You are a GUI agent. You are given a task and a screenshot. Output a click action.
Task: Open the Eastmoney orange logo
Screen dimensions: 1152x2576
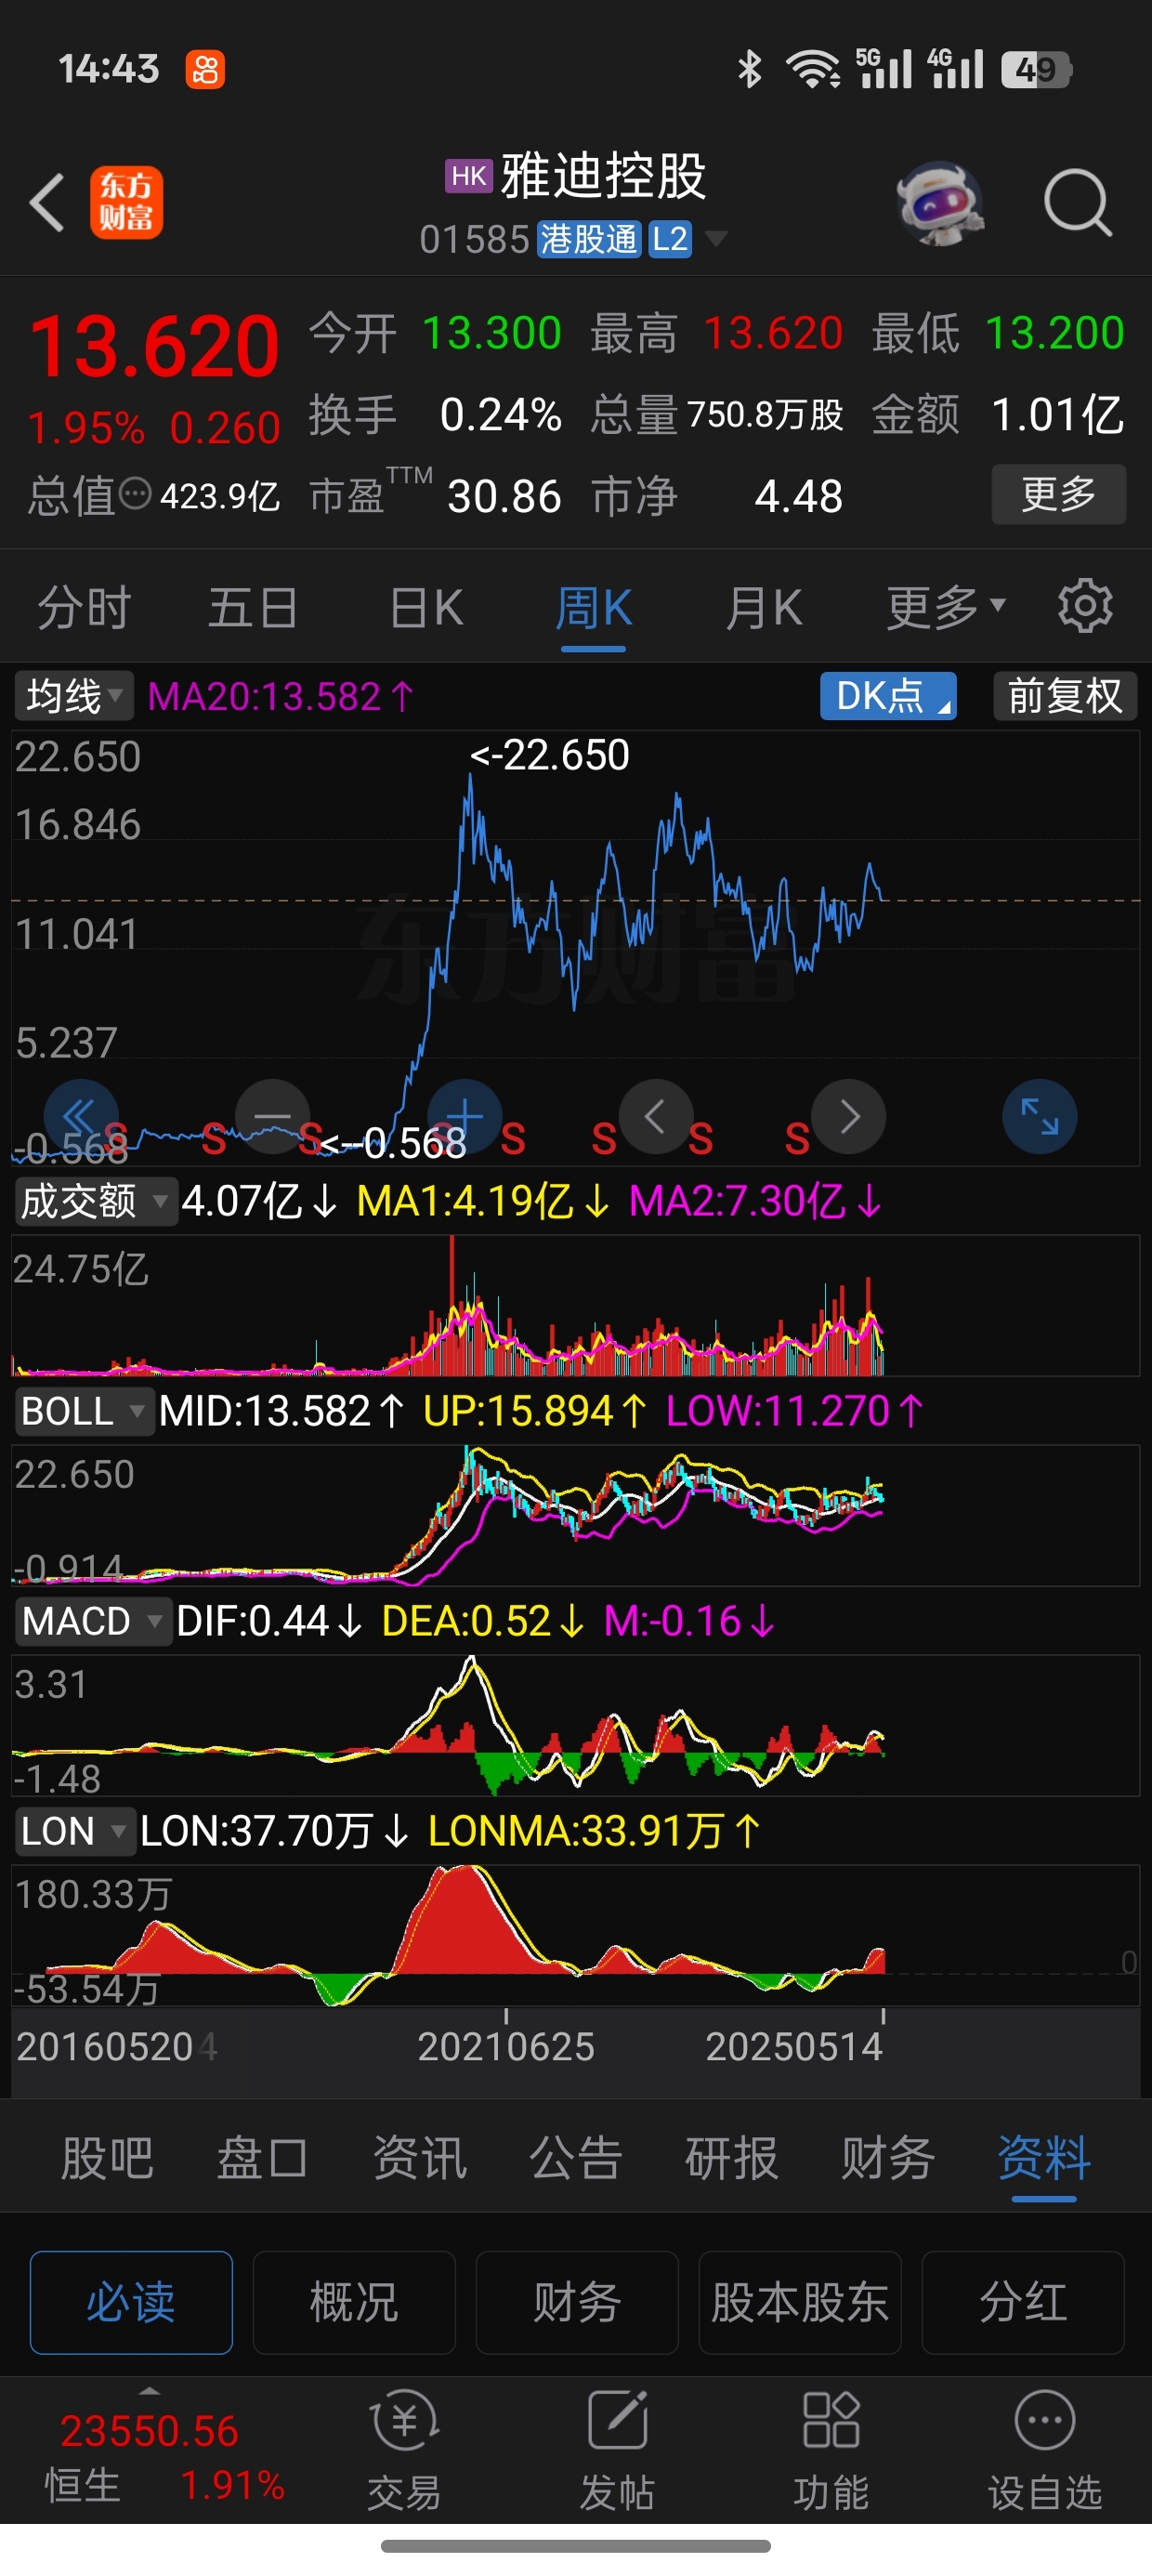click(x=126, y=203)
